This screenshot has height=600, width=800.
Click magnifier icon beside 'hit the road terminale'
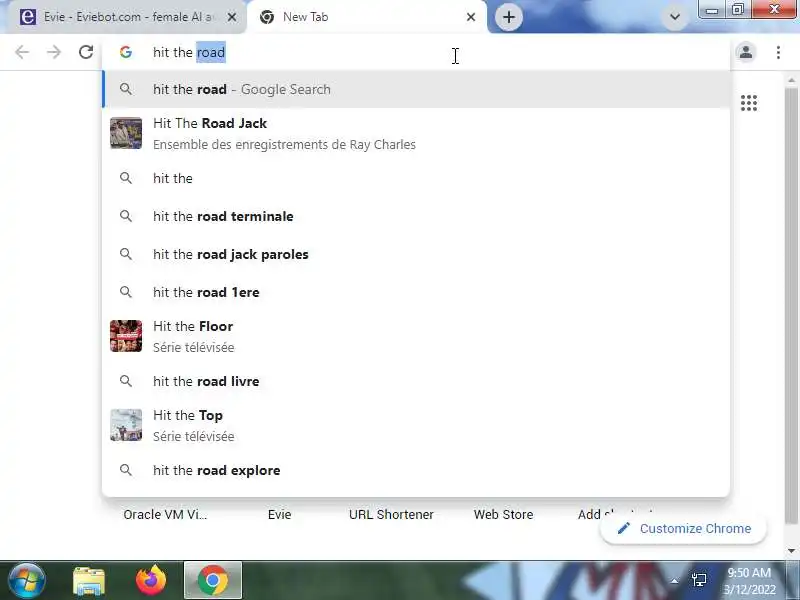pyautogui.click(x=126, y=216)
